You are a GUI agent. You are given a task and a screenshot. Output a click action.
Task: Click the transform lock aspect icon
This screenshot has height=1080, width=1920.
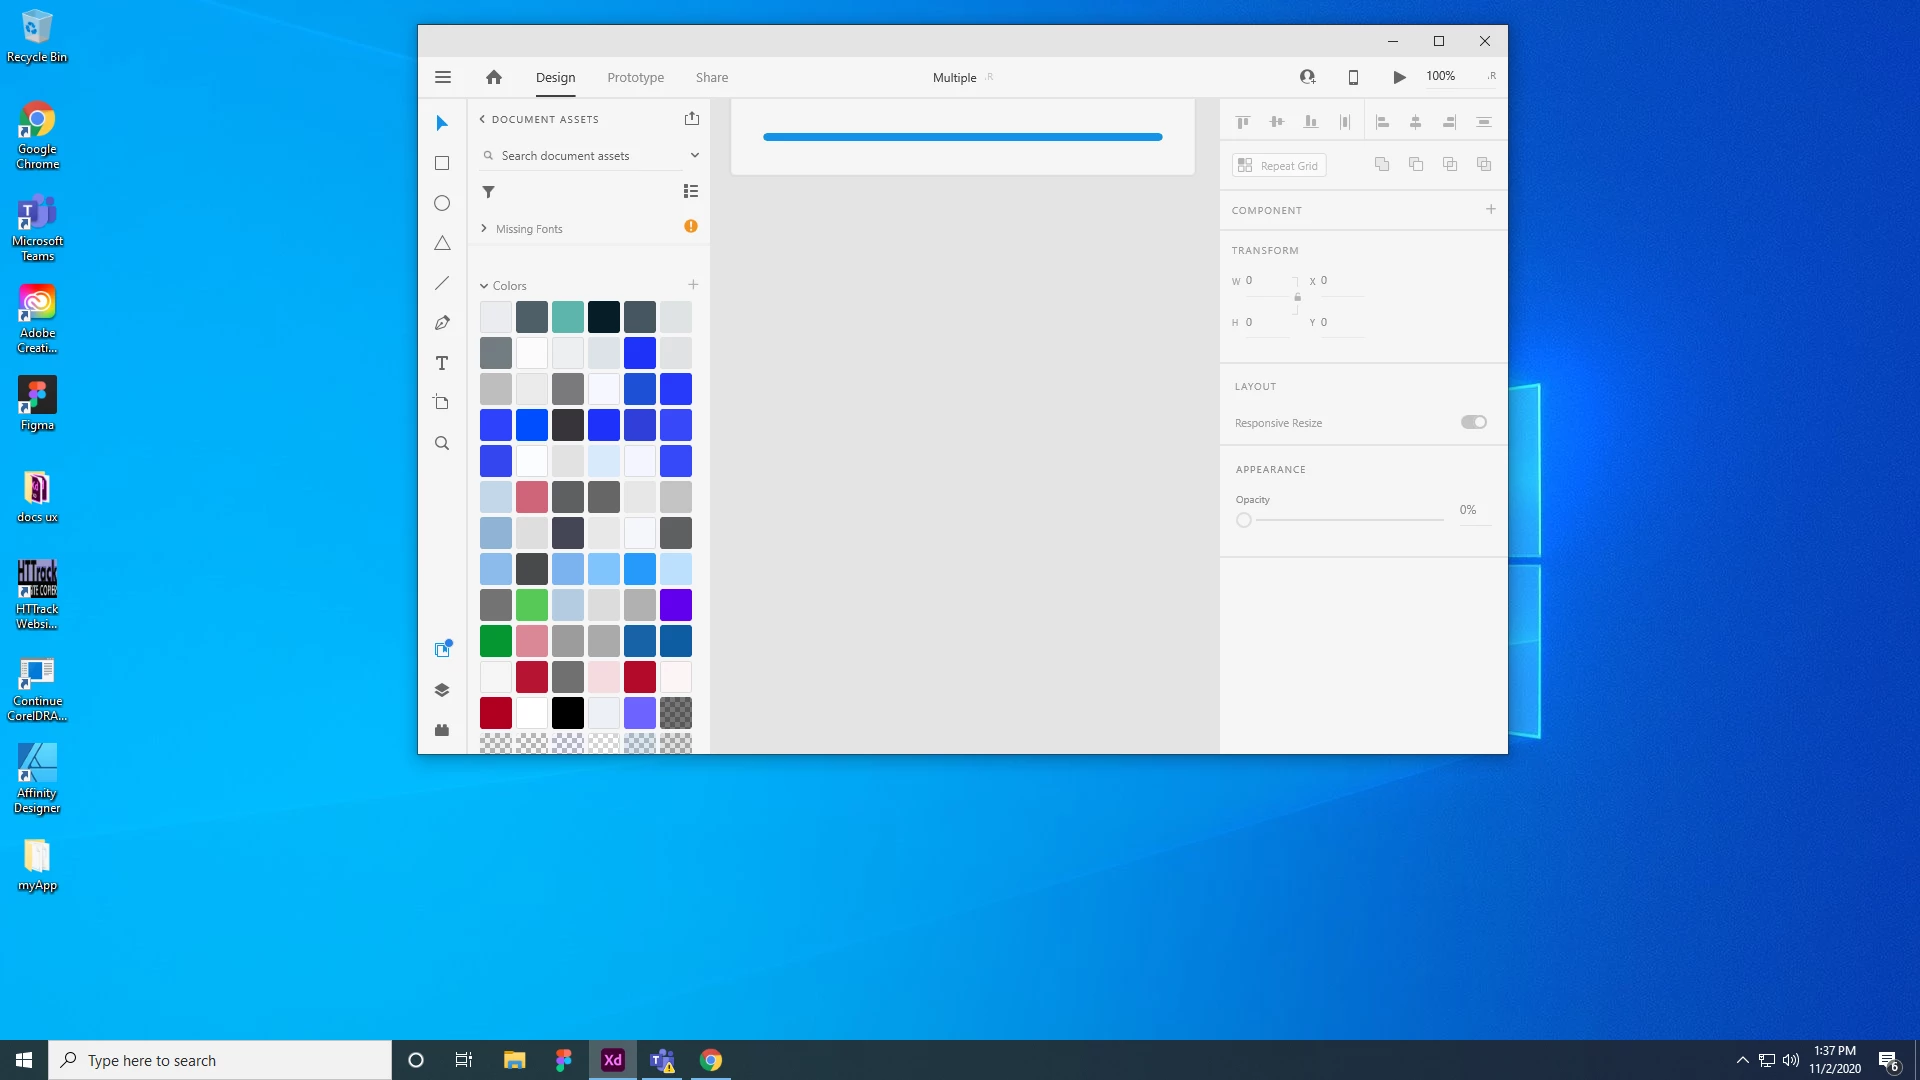(x=1297, y=297)
